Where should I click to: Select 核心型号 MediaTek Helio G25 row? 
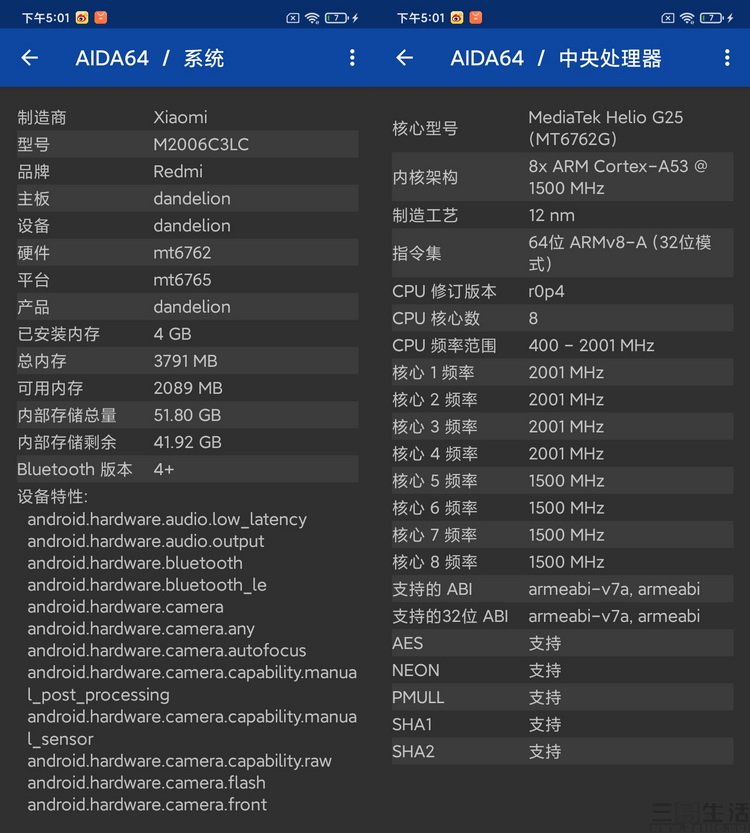tap(562, 128)
